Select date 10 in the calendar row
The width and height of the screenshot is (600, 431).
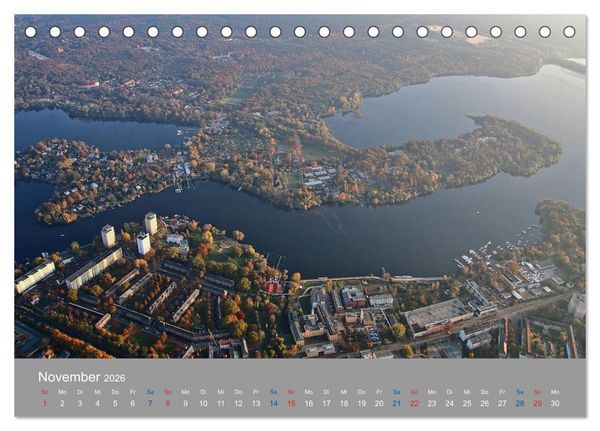point(203,403)
